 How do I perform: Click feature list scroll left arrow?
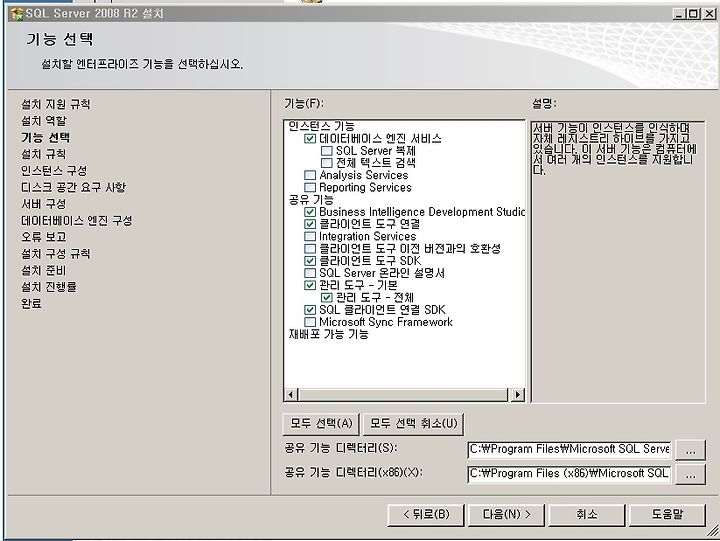[x=291, y=394]
